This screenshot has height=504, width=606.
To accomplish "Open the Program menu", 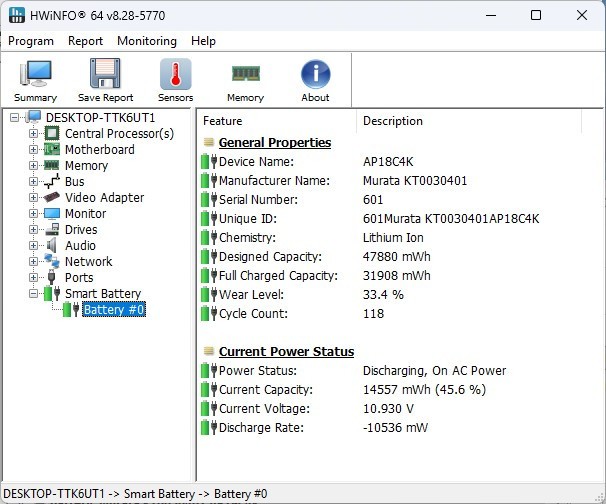I will (31, 41).
